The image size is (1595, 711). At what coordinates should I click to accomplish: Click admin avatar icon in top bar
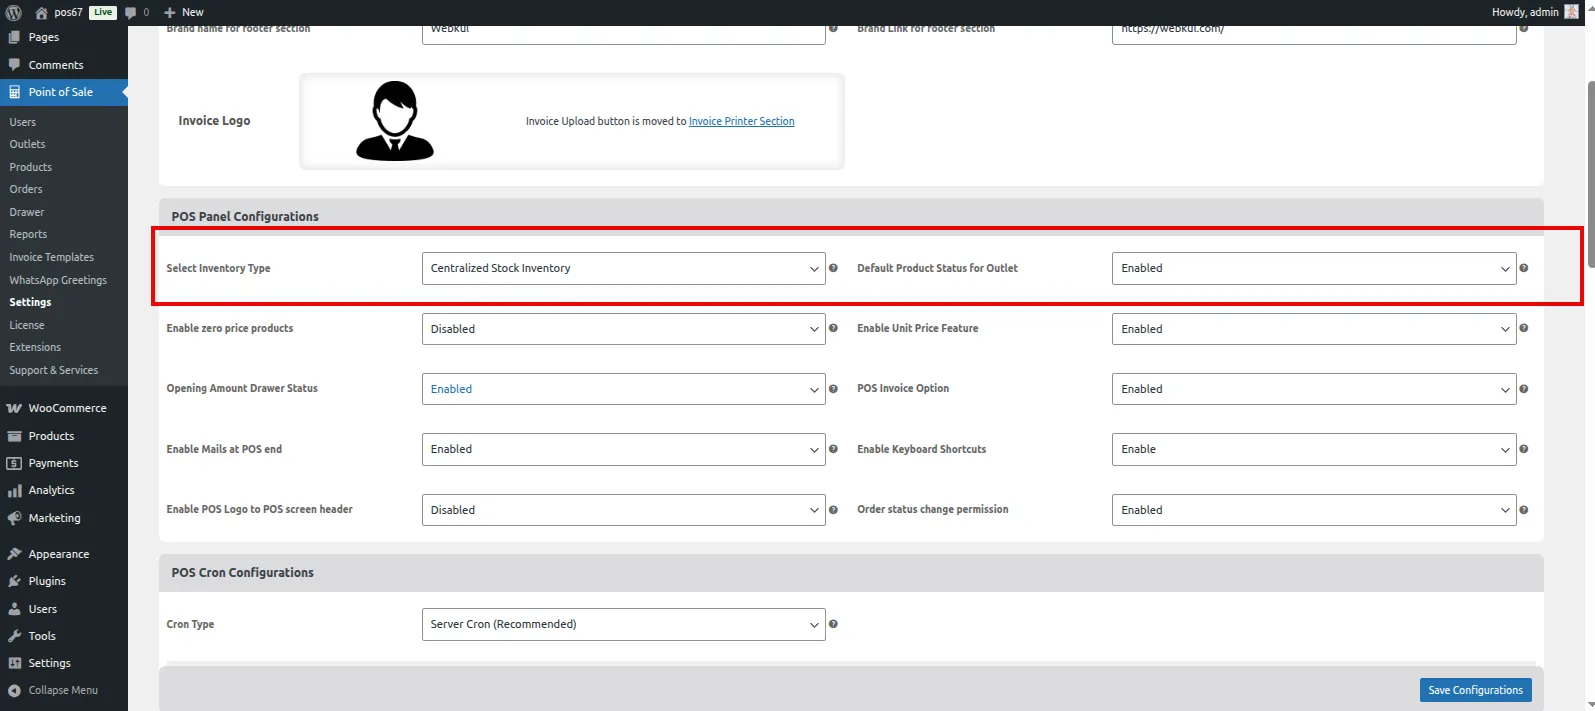coord(1571,12)
